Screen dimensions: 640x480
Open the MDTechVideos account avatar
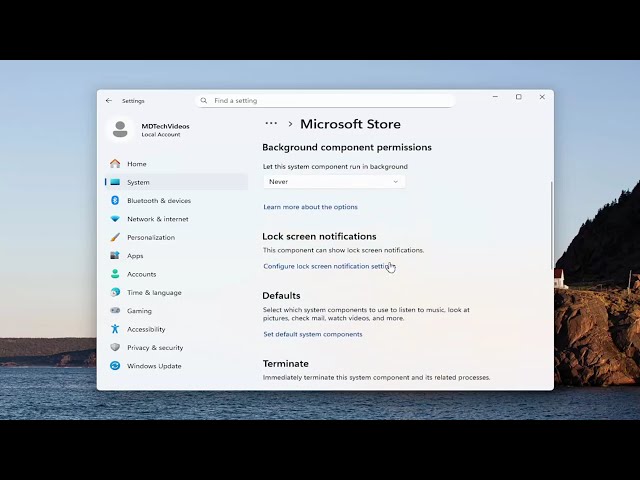click(x=120, y=129)
